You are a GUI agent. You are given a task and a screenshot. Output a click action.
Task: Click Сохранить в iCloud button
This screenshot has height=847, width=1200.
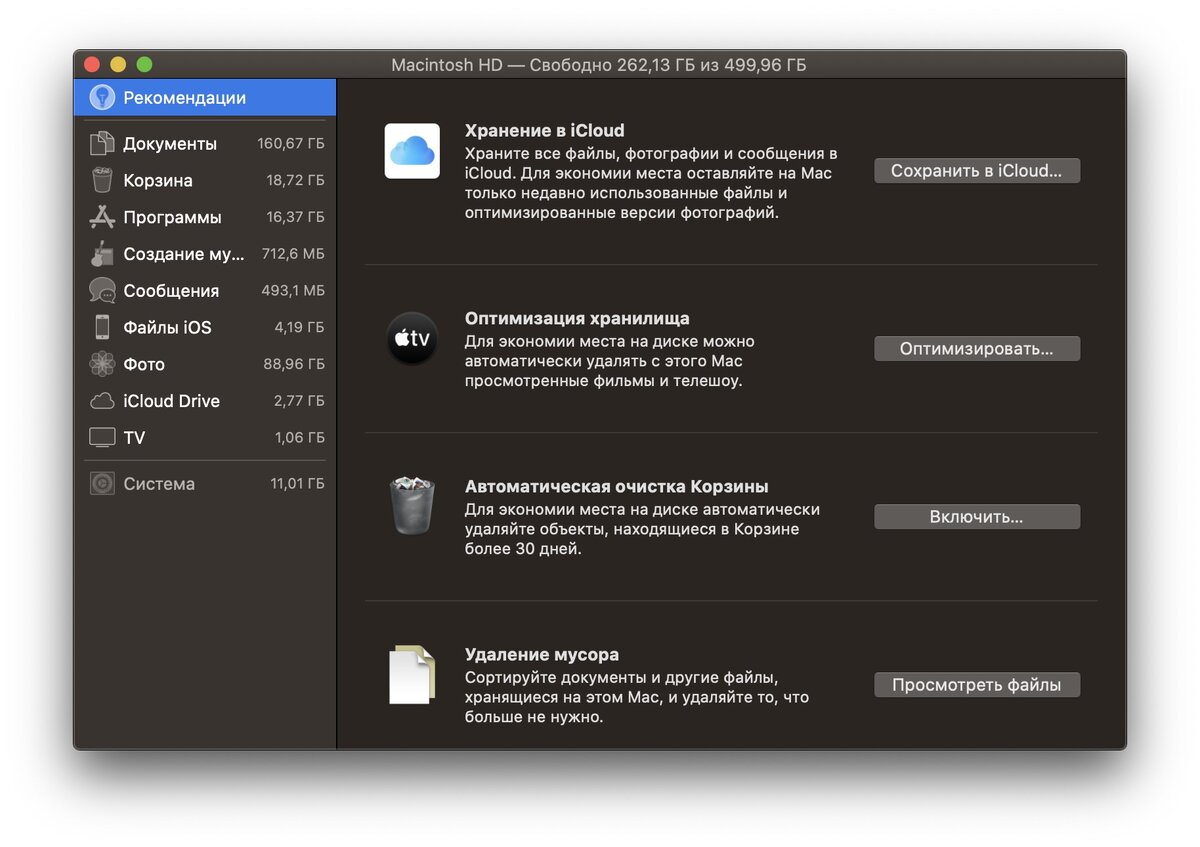976,170
